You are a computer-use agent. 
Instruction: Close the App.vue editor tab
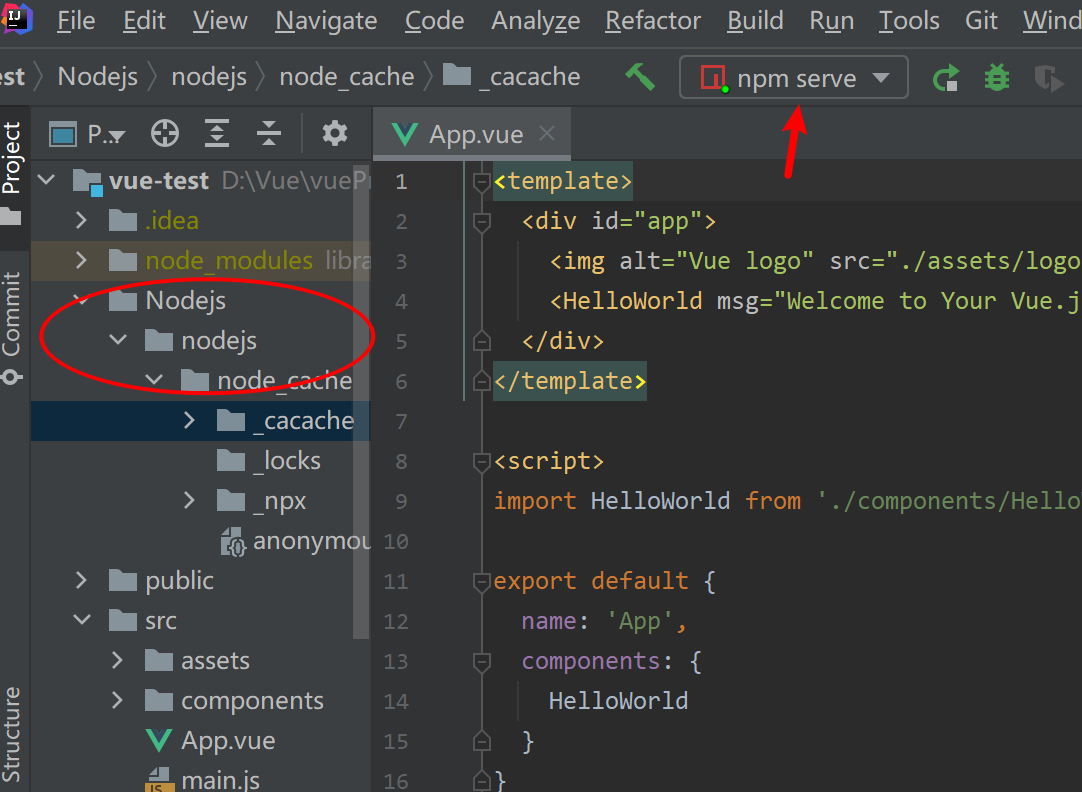pos(547,133)
